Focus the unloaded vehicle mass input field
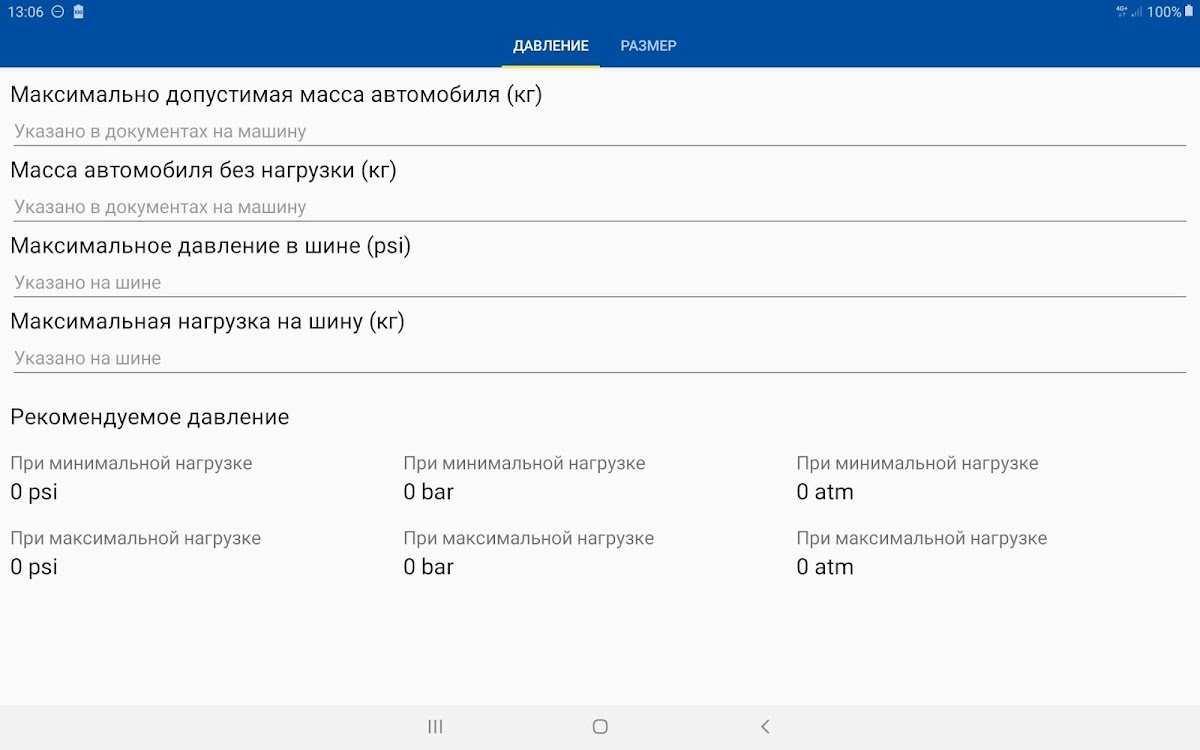This screenshot has width=1200, height=750. tap(598, 207)
